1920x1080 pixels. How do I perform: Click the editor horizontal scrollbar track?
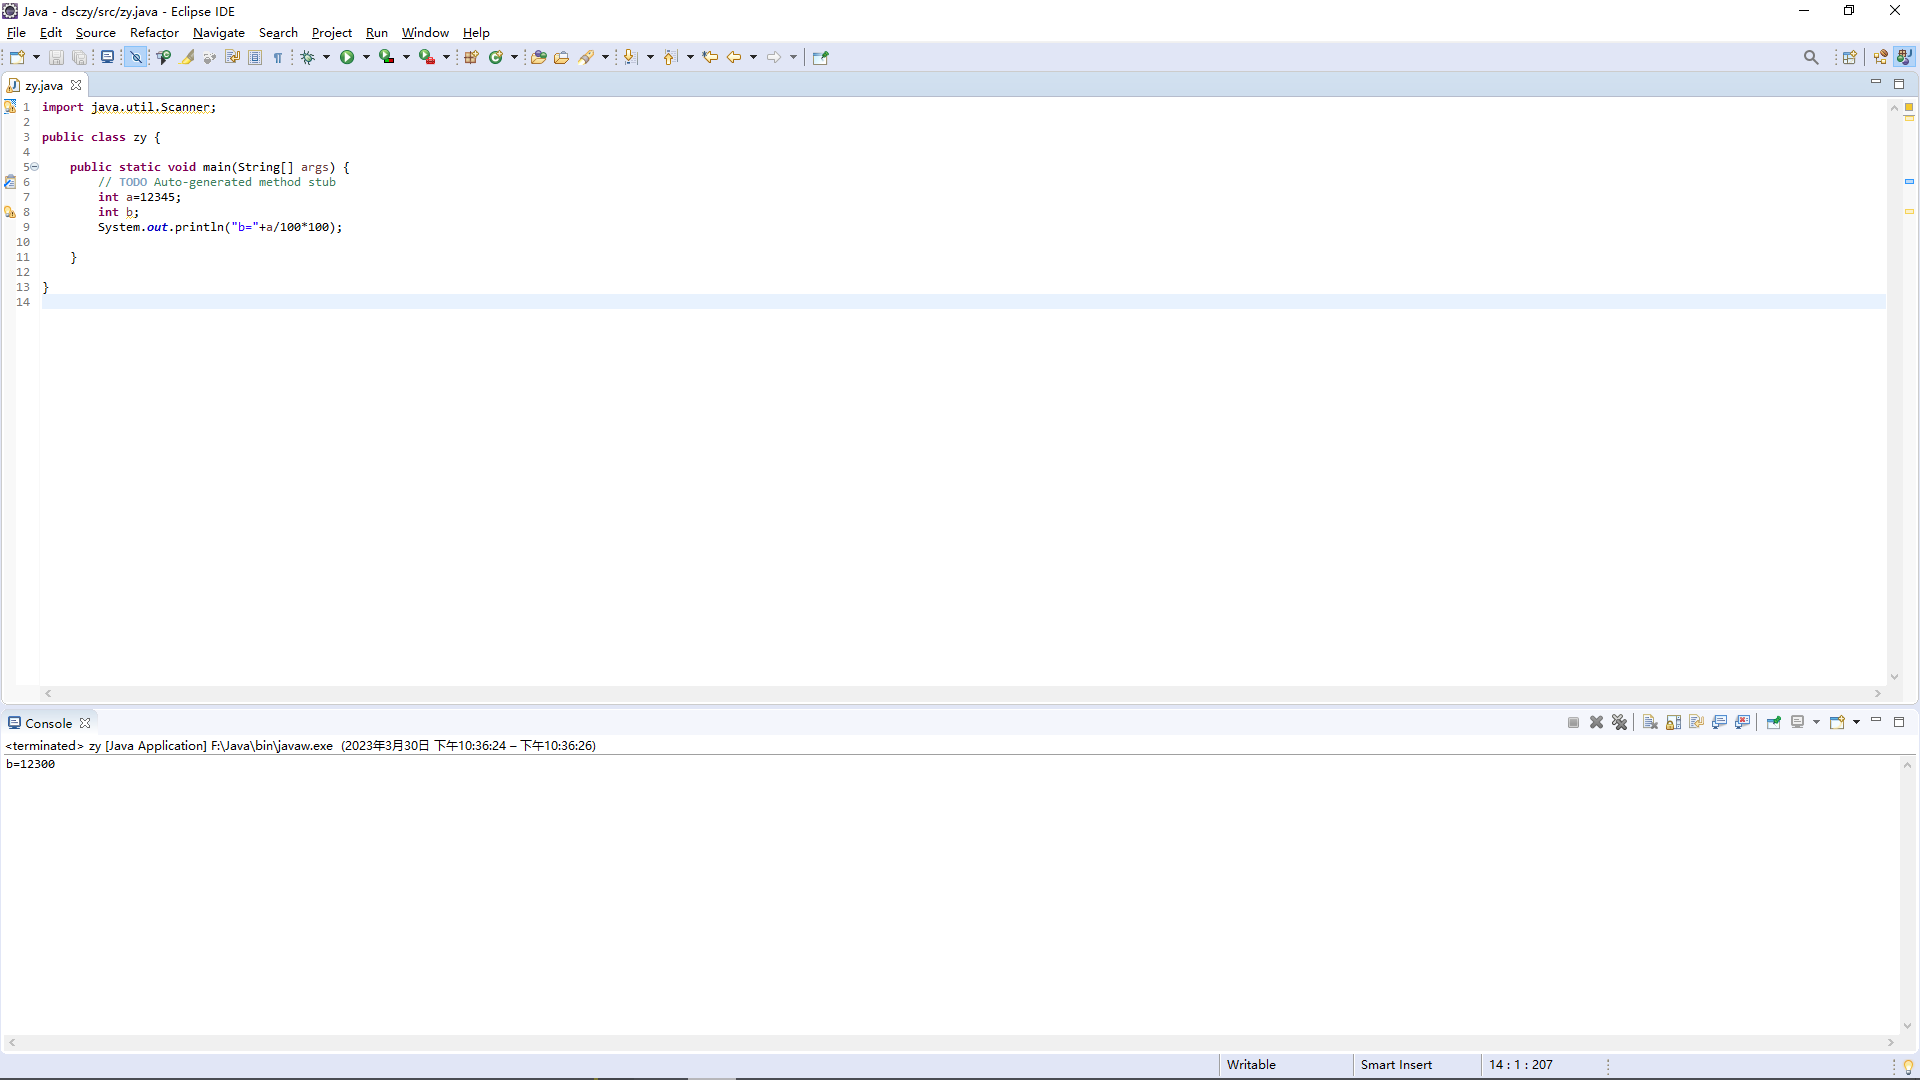(x=960, y=693)
